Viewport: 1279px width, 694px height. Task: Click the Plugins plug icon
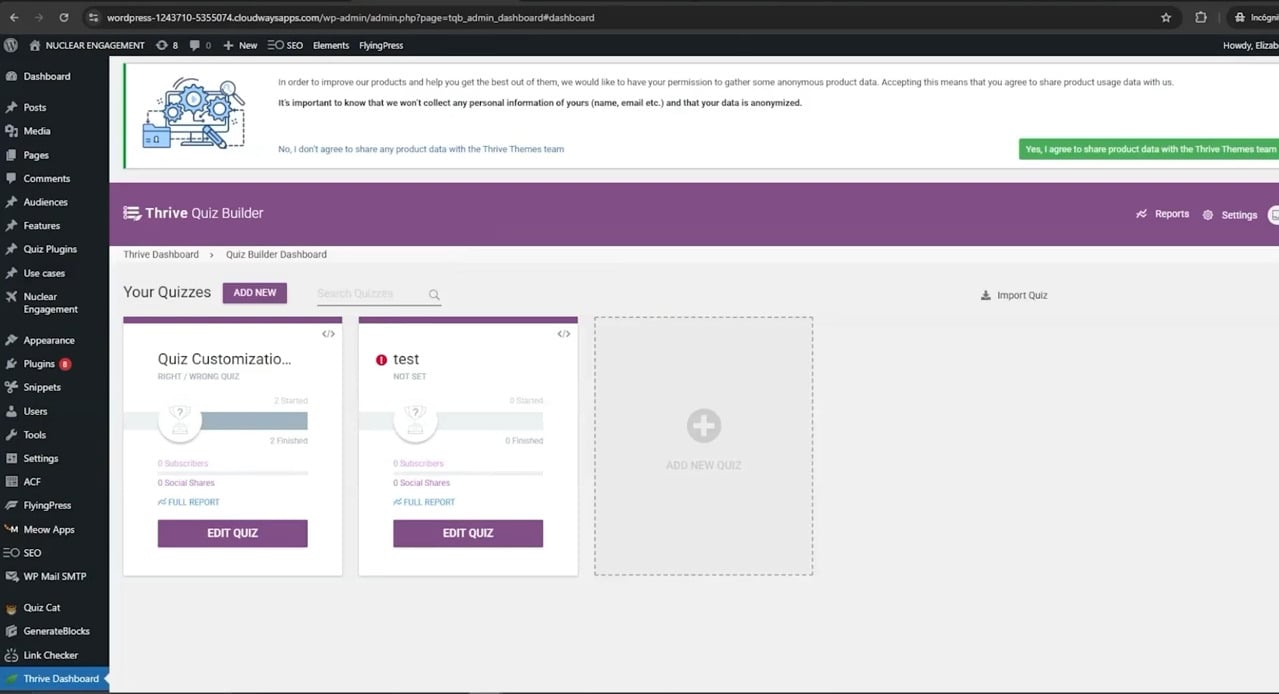tap(11, 364)
